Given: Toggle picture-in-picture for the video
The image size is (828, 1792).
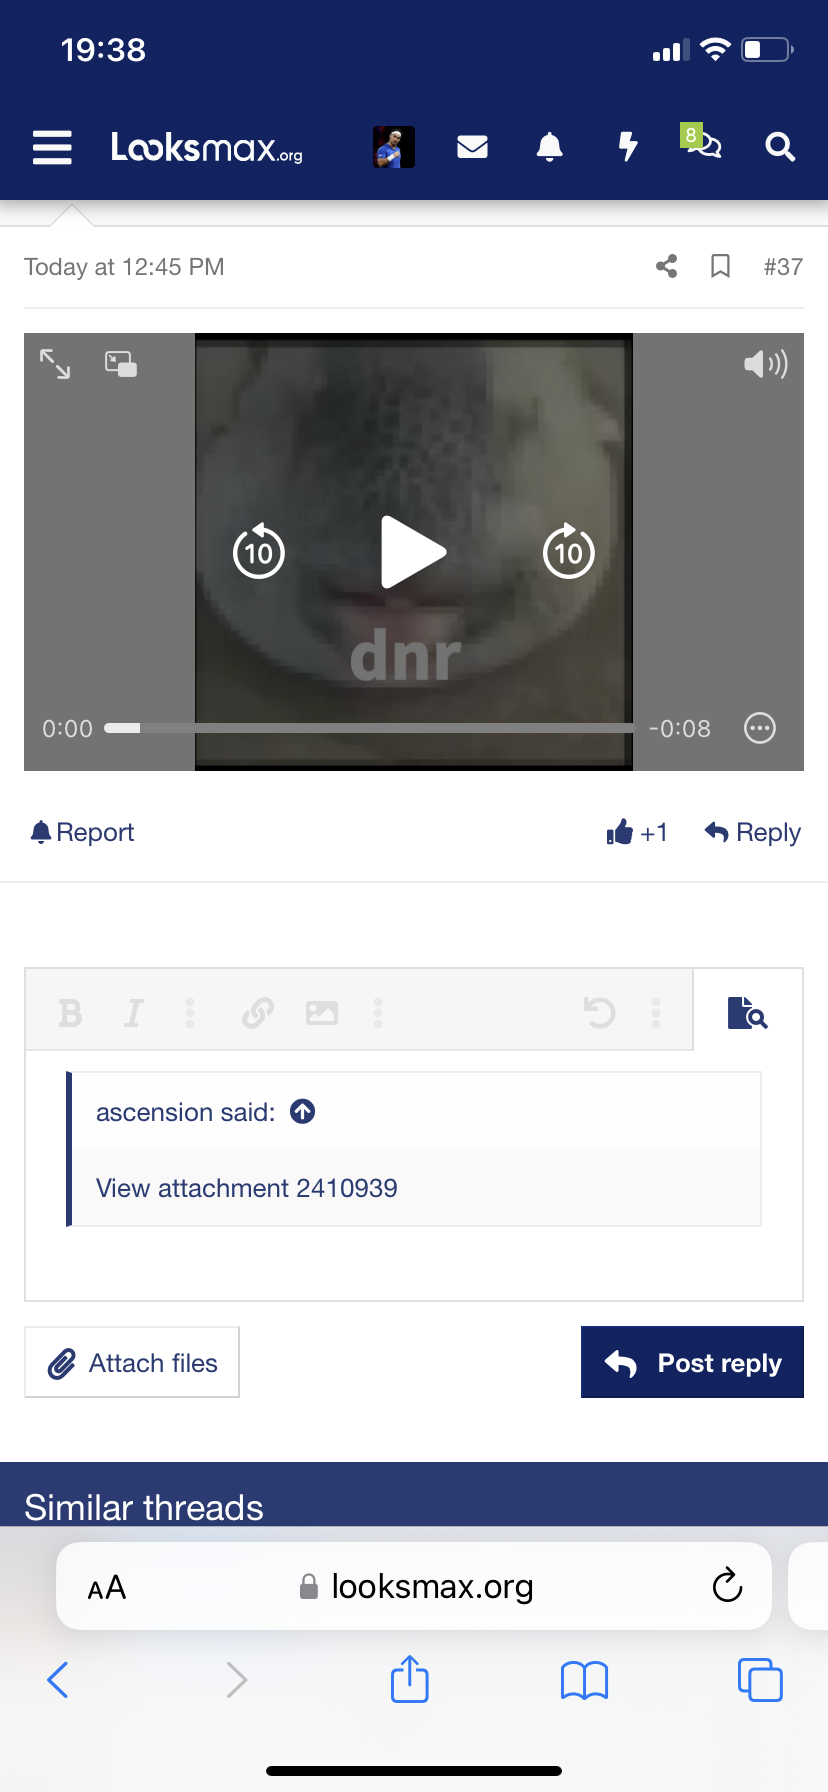Looking at the screenshot, I should coord(121,364).
